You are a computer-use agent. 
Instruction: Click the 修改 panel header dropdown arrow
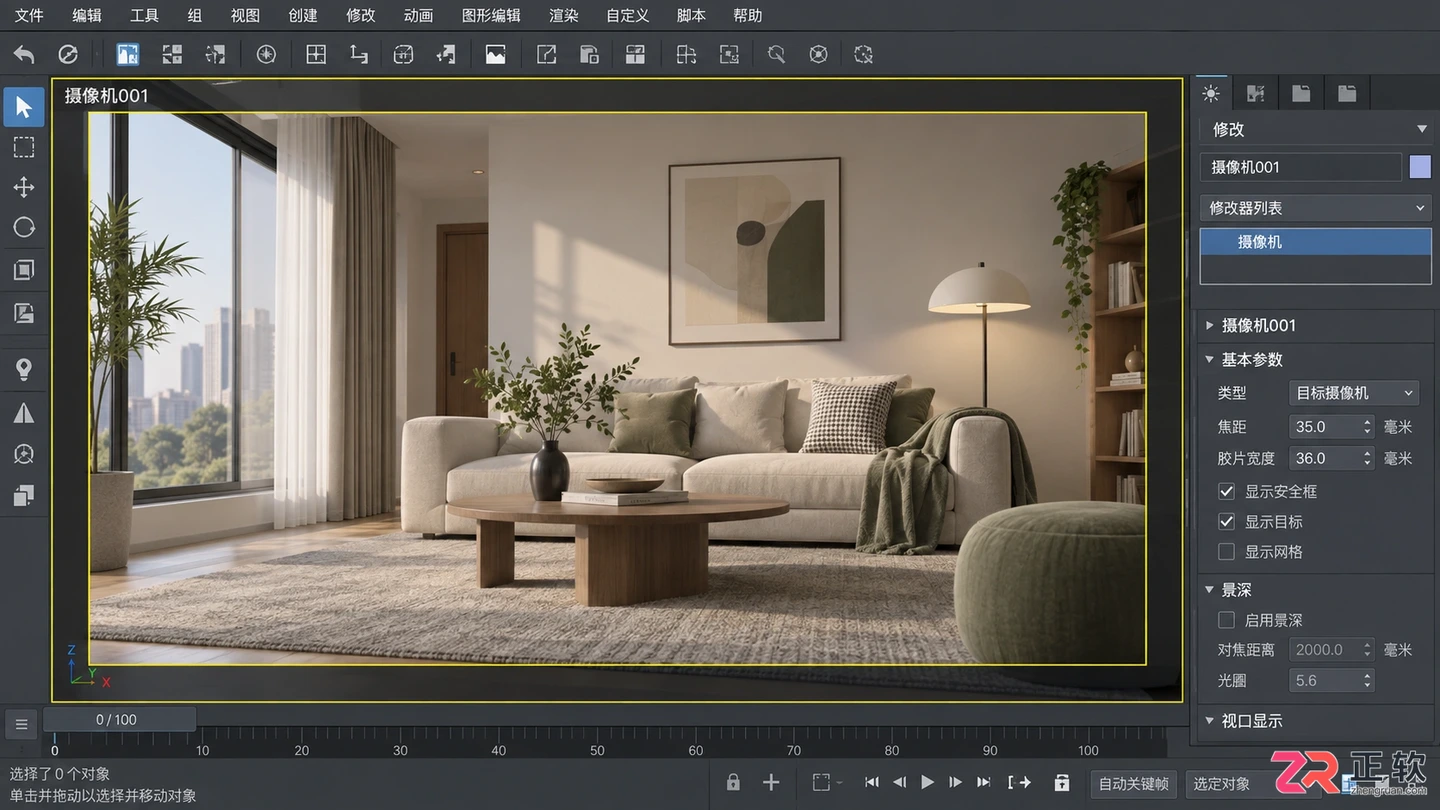coord(1422,129)
